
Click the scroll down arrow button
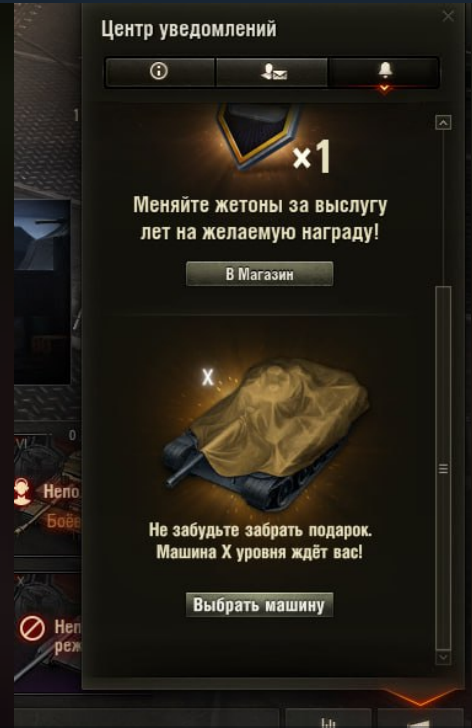click(x=443, y=657)
